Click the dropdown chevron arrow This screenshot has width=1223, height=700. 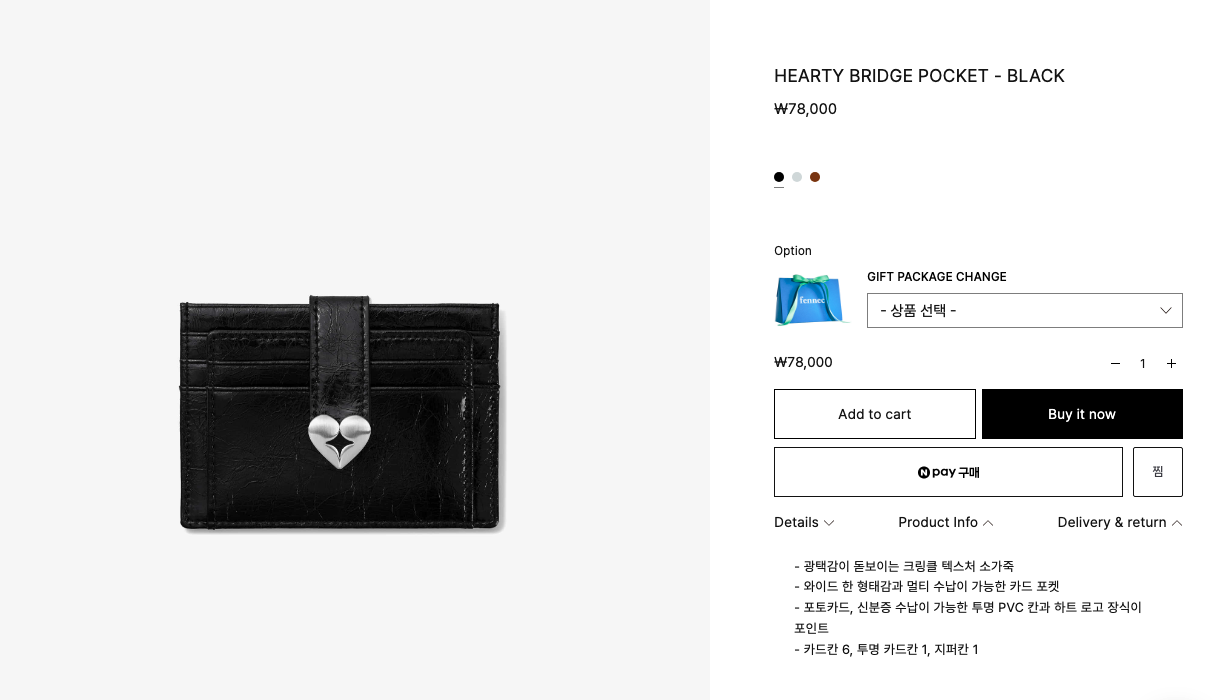(x=1166, y=310)
